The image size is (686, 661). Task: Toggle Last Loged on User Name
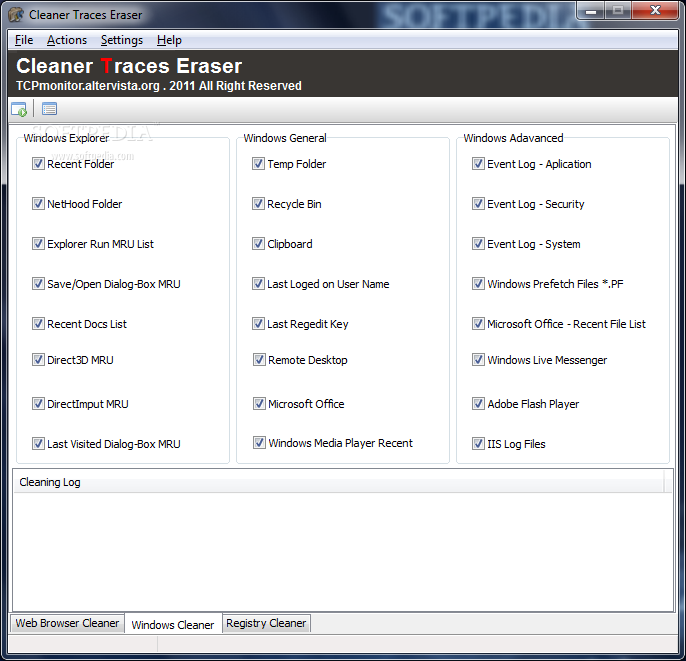pyautogui.click(x=258, y=284)
